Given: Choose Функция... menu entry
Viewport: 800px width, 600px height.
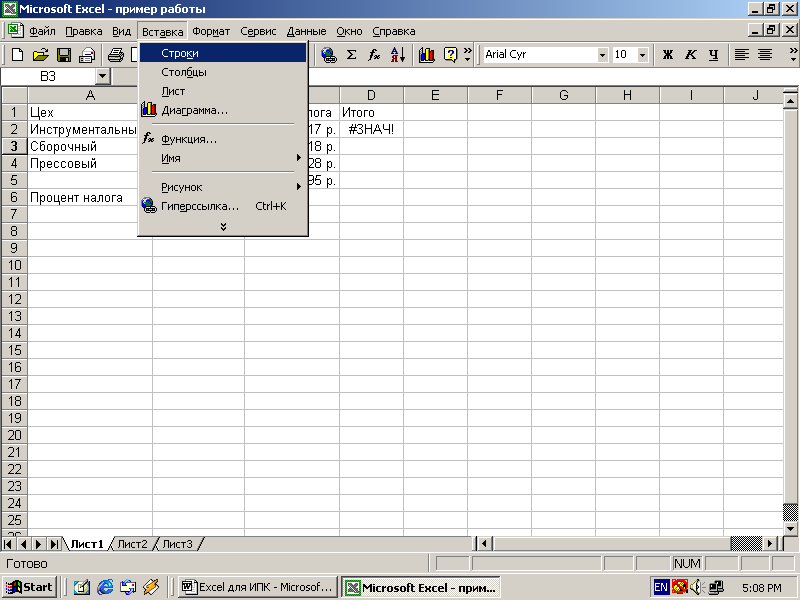Looking at the screenshot, I should point(223,139).
